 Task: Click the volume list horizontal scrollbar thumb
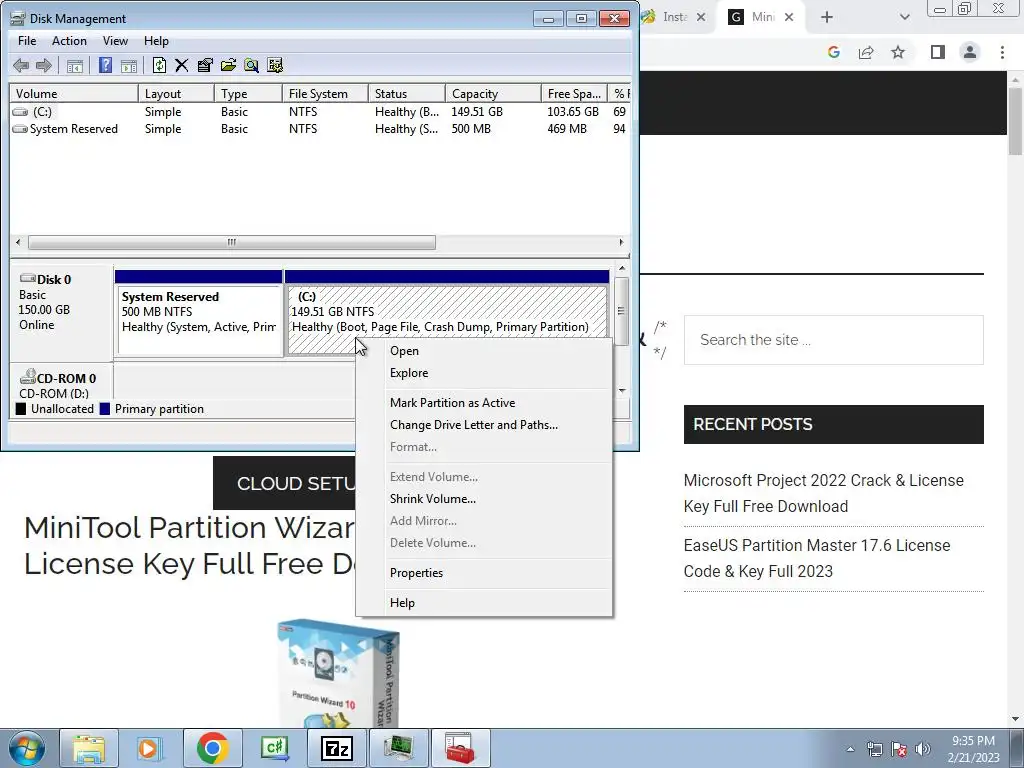[x=232, y=242]
